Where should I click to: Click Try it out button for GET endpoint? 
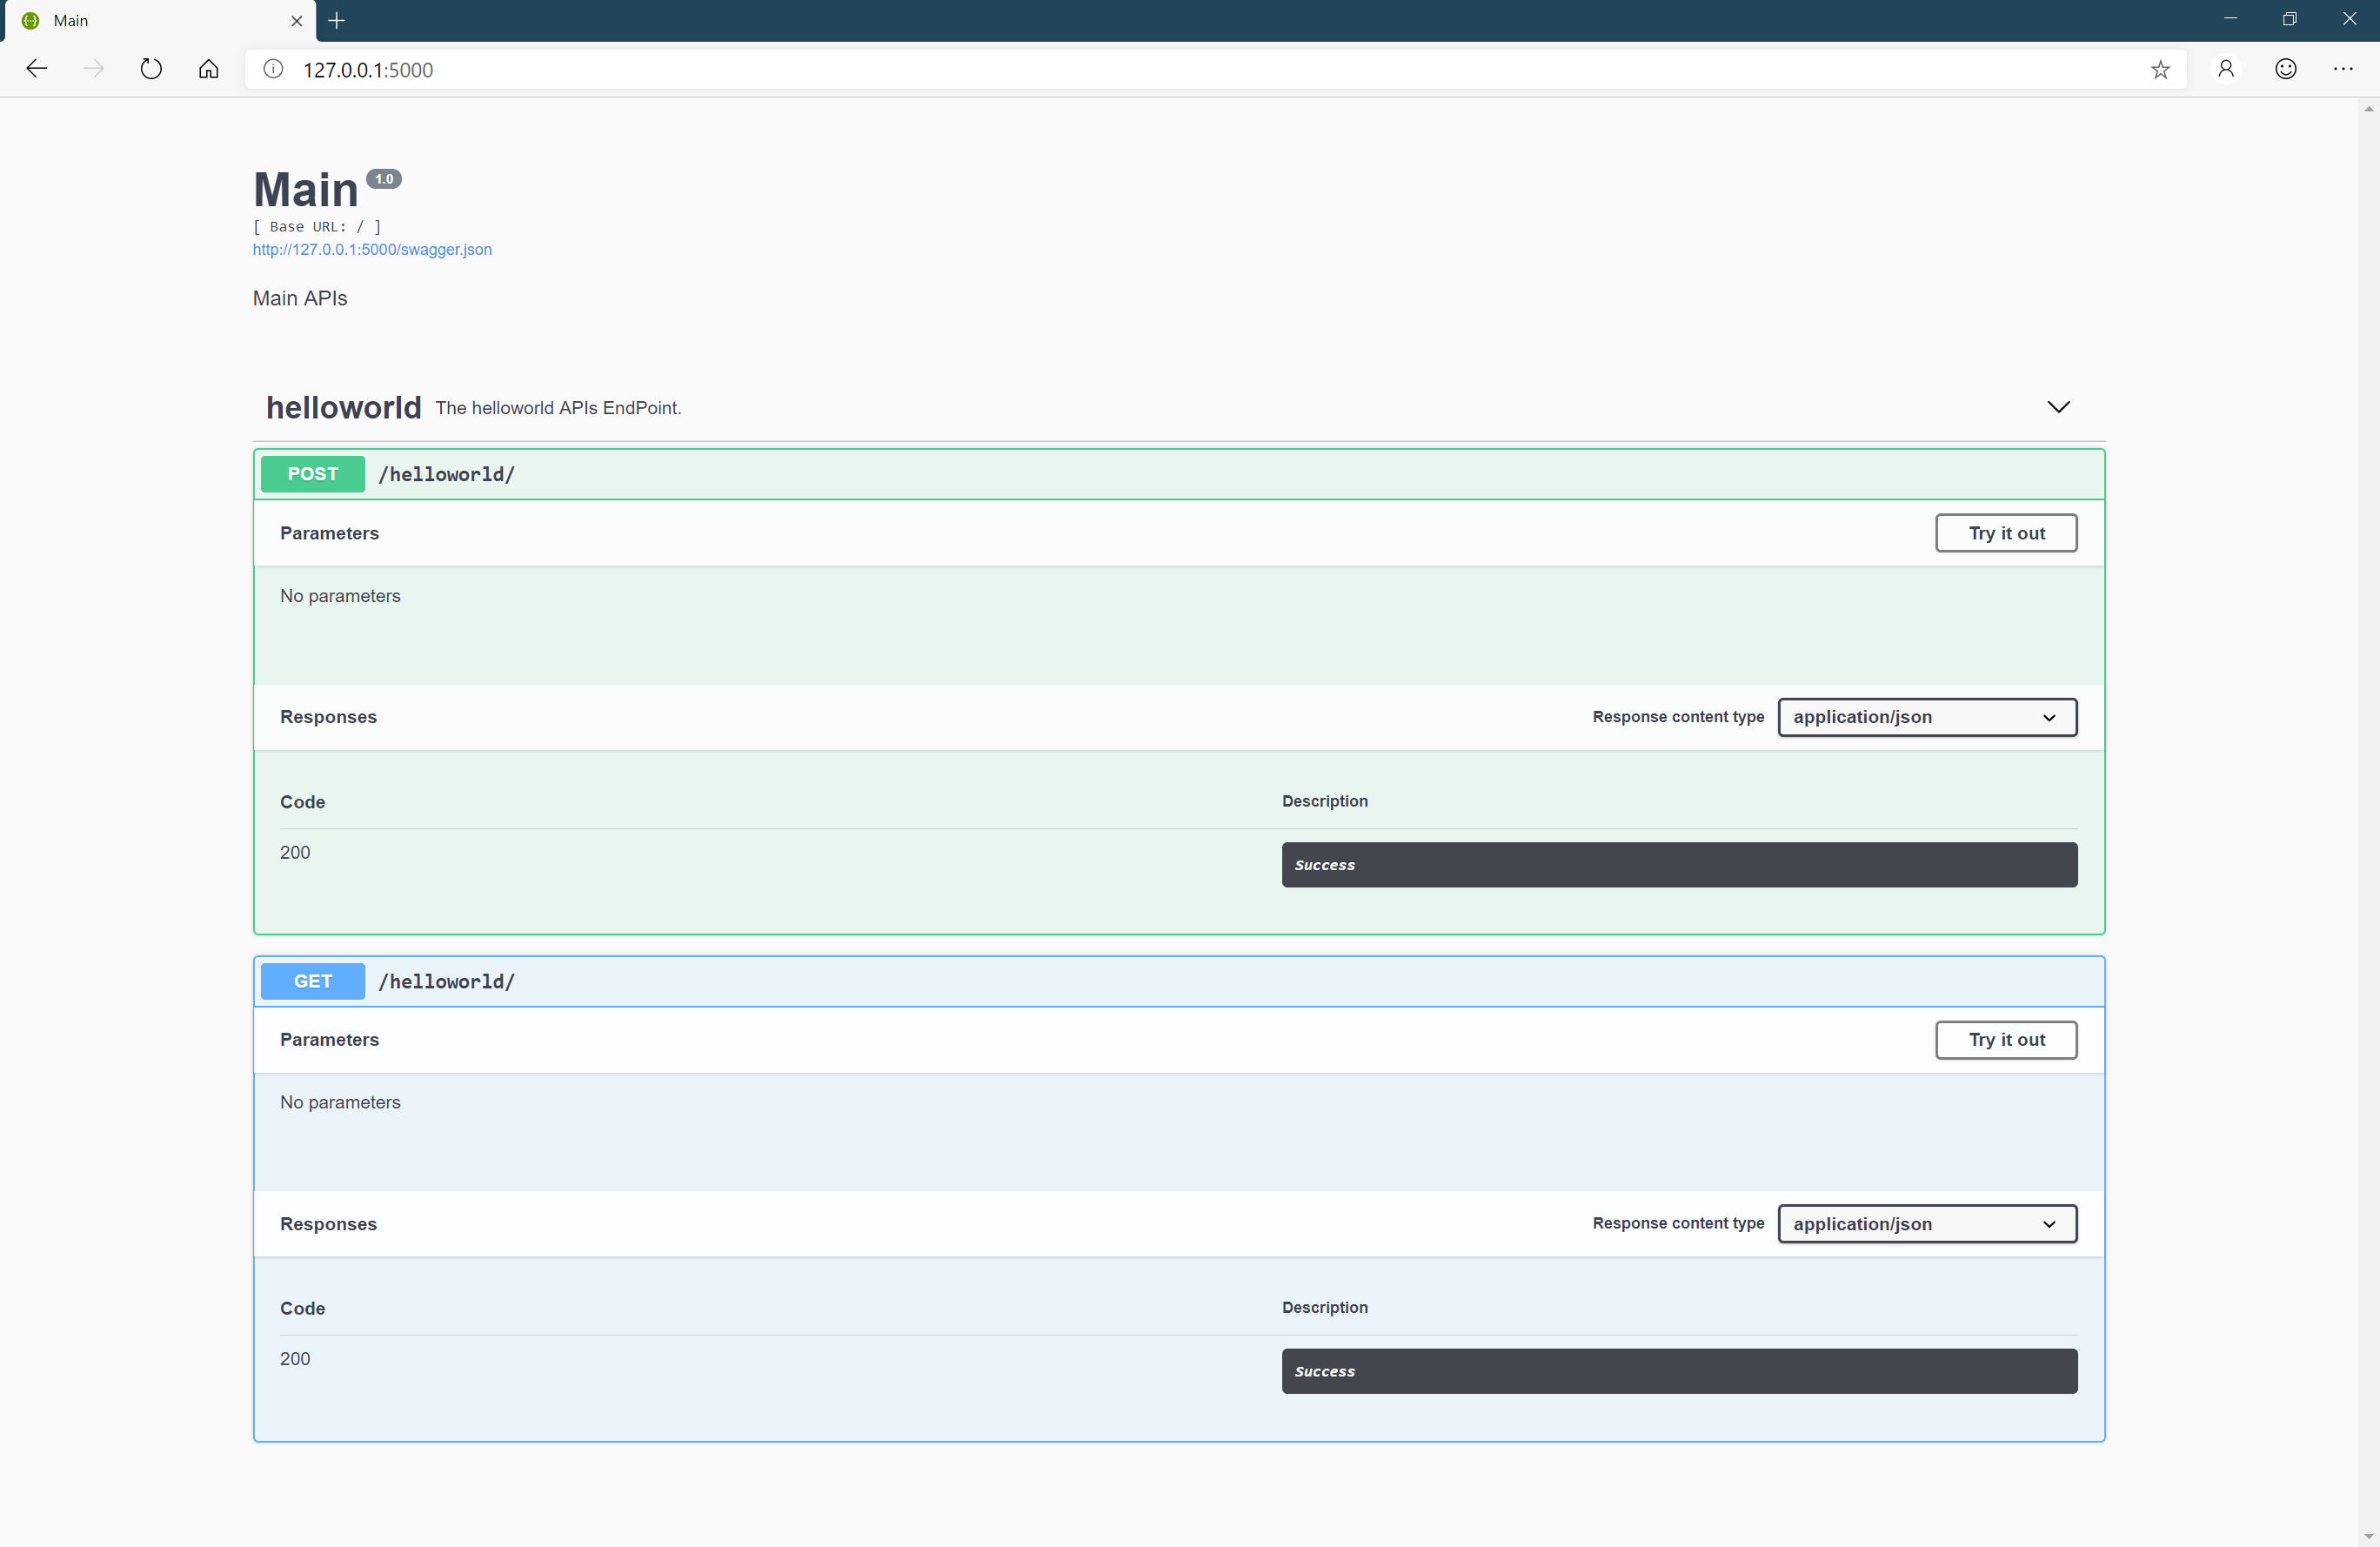2005,1039
